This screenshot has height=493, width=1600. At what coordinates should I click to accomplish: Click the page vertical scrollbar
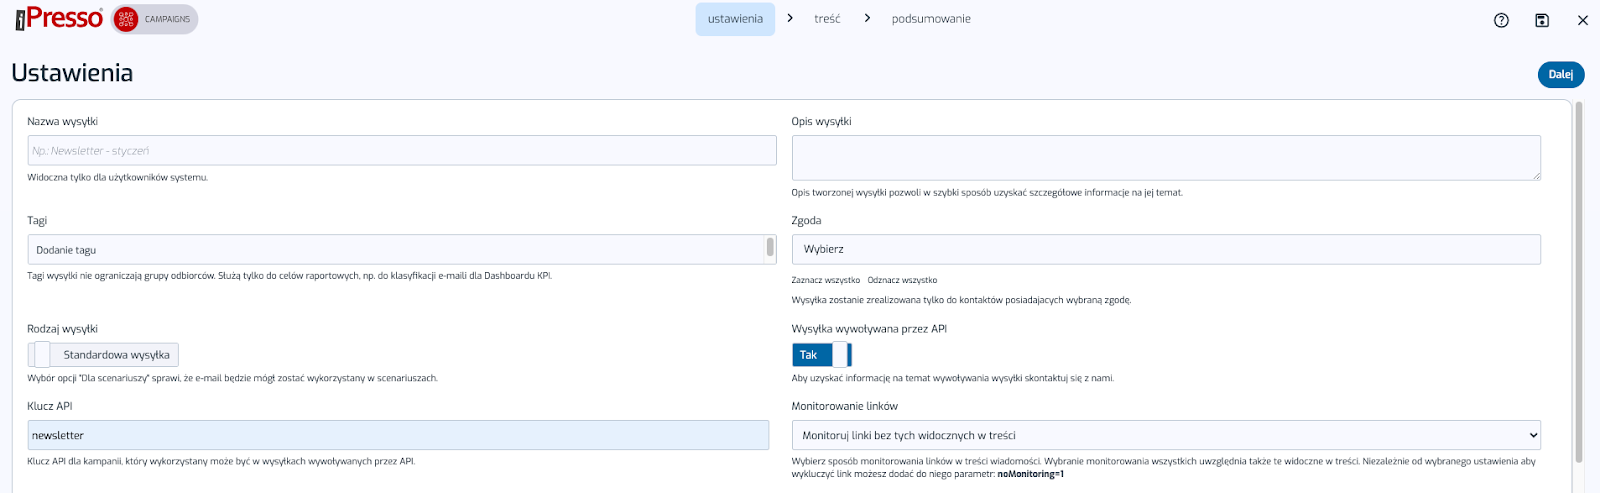pos(1579,280)
